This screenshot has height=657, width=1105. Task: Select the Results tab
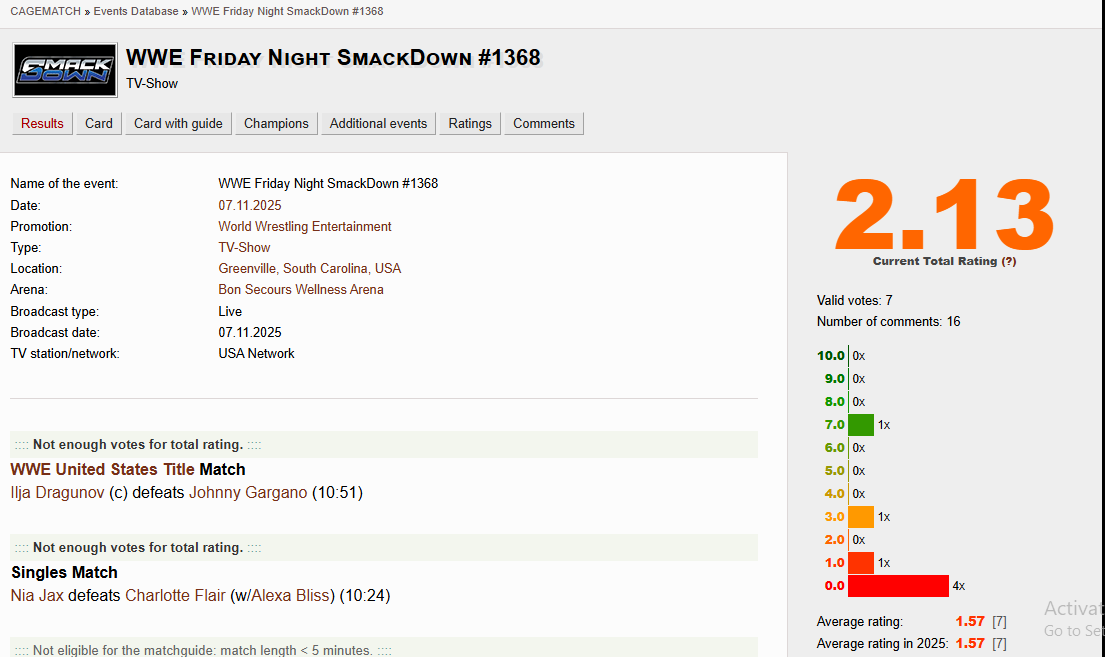42,123
